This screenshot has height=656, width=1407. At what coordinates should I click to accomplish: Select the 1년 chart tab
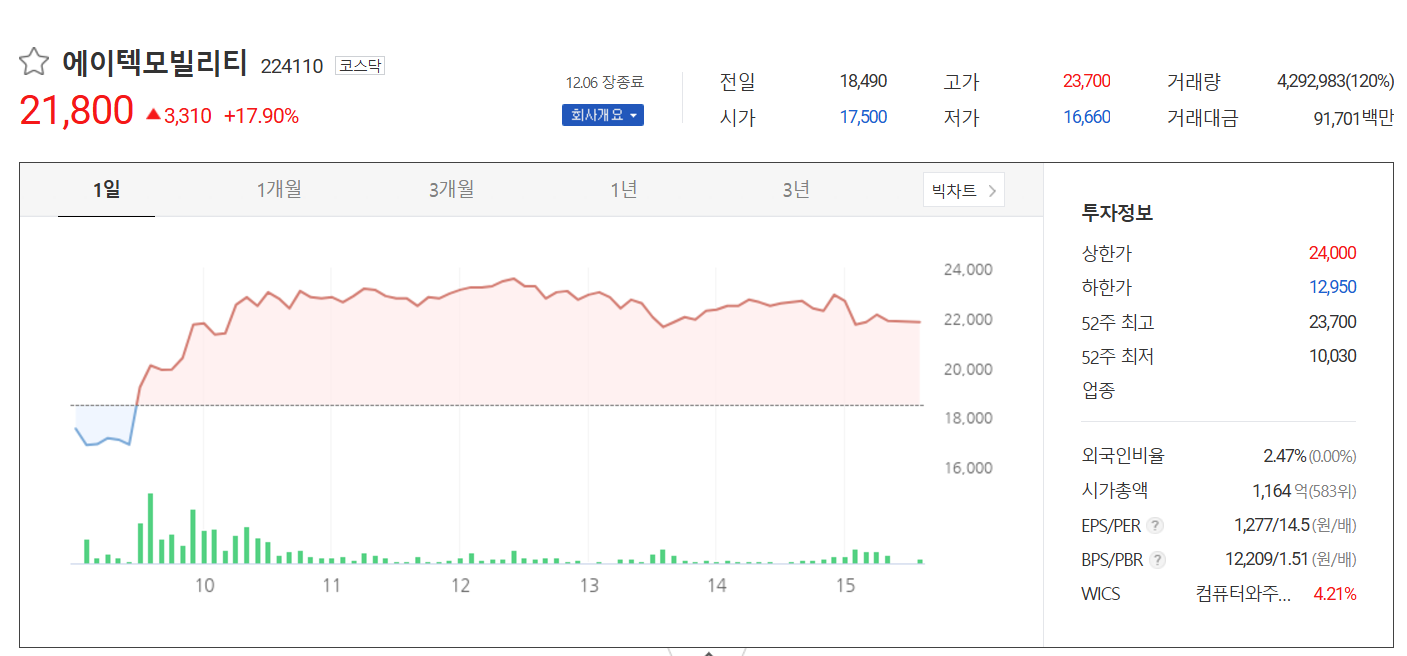click(624, 189)
